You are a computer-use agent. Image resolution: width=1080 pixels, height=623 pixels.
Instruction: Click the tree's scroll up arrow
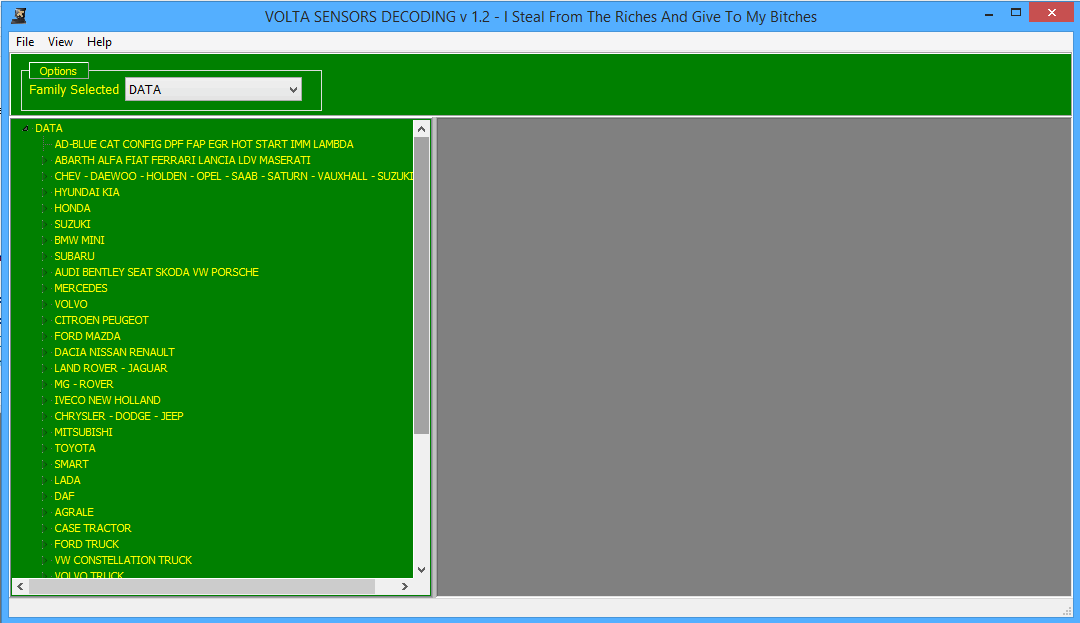pos(421,129)
